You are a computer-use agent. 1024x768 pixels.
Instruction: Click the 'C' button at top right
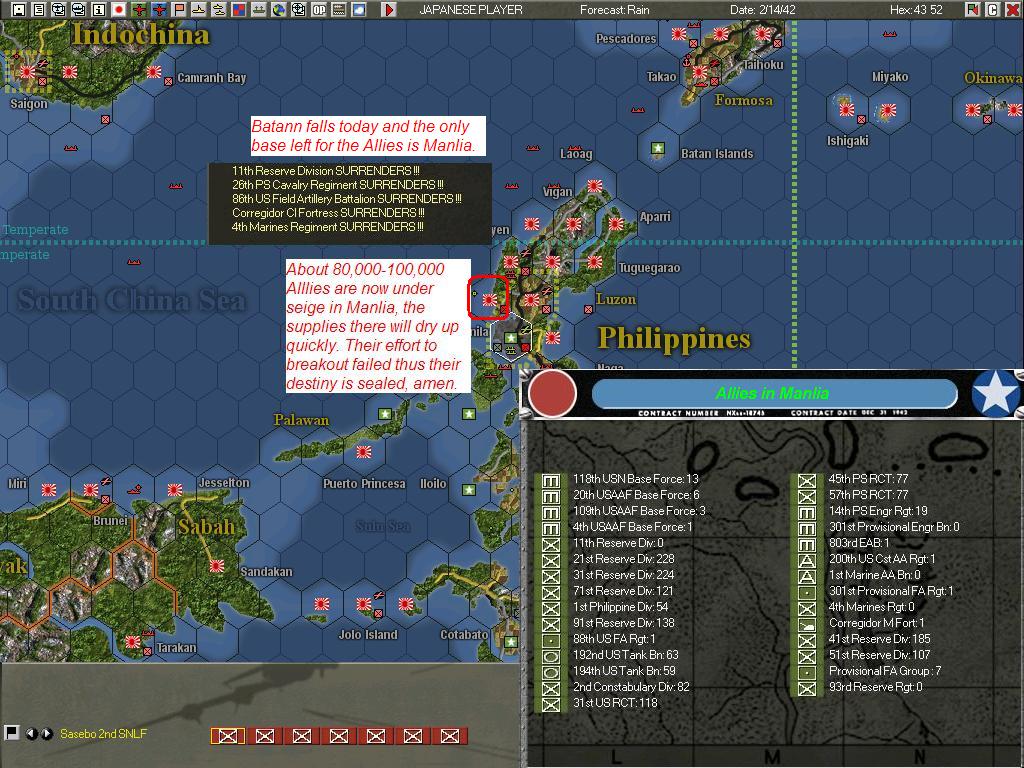[993, 9]
